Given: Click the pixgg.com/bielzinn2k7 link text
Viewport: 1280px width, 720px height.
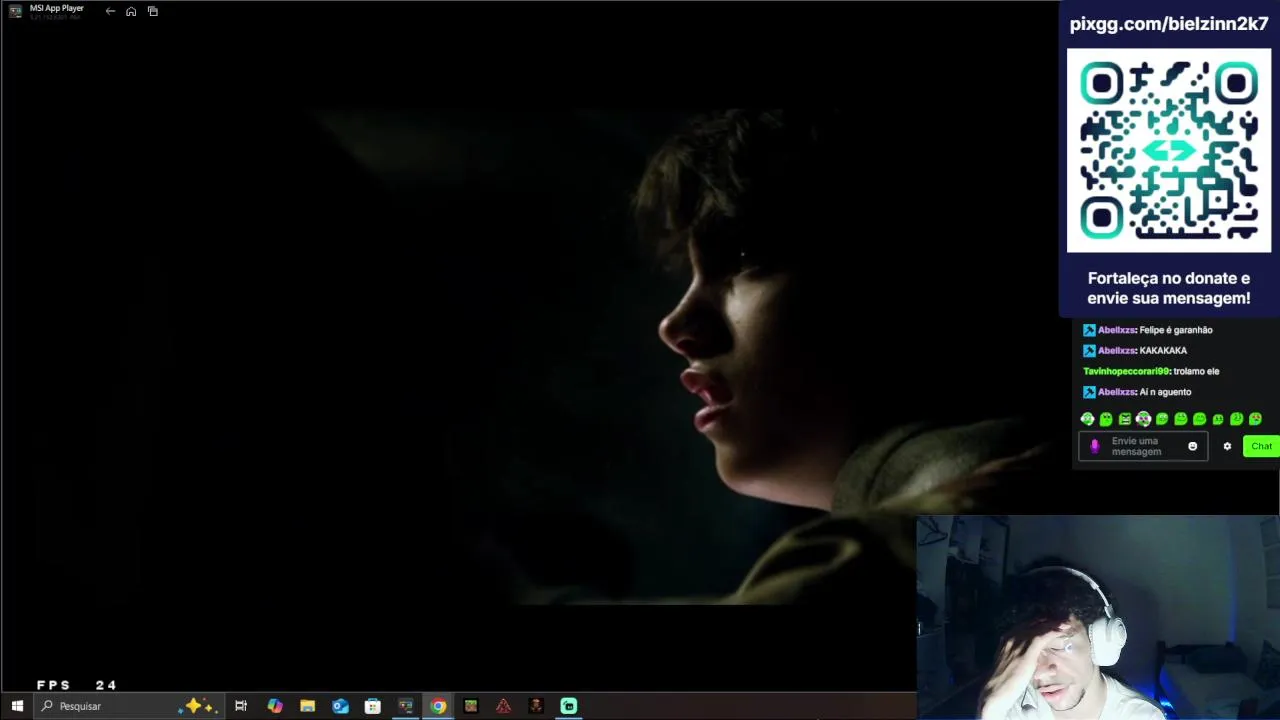Looking at the screenshot, I should [x=1169, y=24].
